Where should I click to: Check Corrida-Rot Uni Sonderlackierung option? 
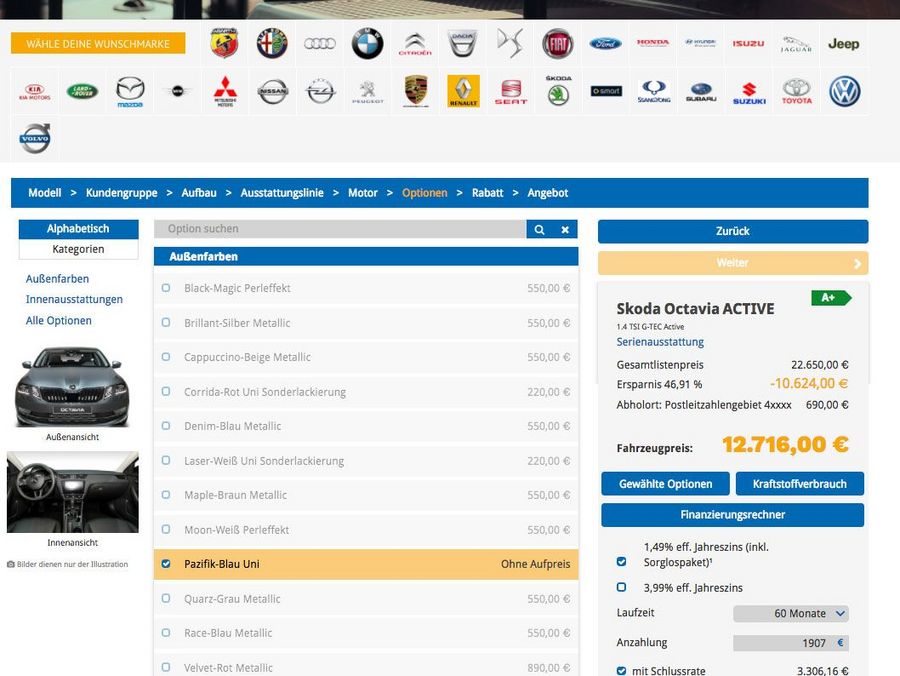166,391
